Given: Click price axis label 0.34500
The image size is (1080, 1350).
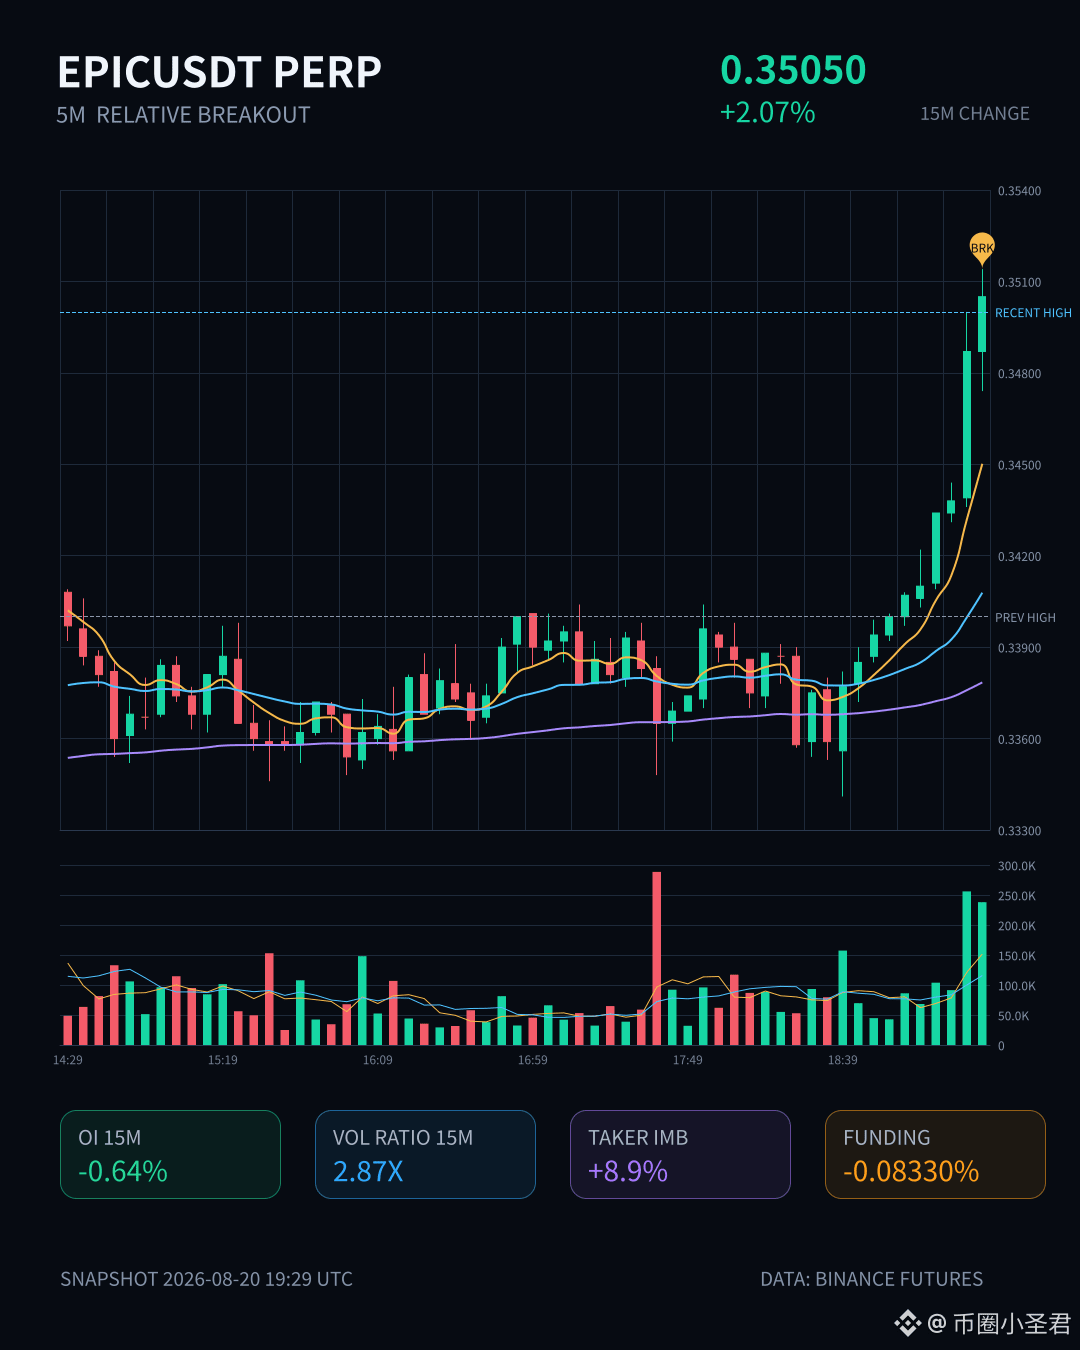Looking at the screenshot, I should [x=1019, y=465].
